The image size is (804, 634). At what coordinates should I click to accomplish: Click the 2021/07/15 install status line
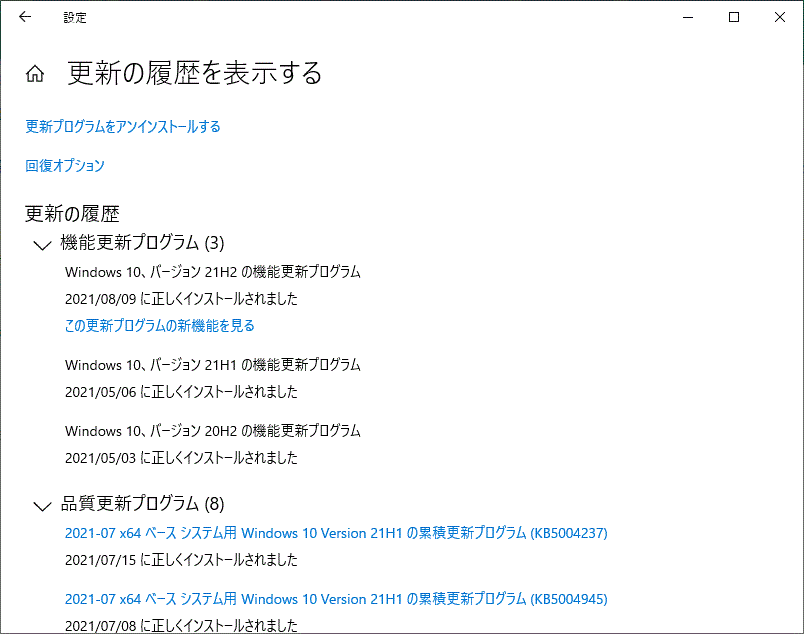click(x=181, y=560)
